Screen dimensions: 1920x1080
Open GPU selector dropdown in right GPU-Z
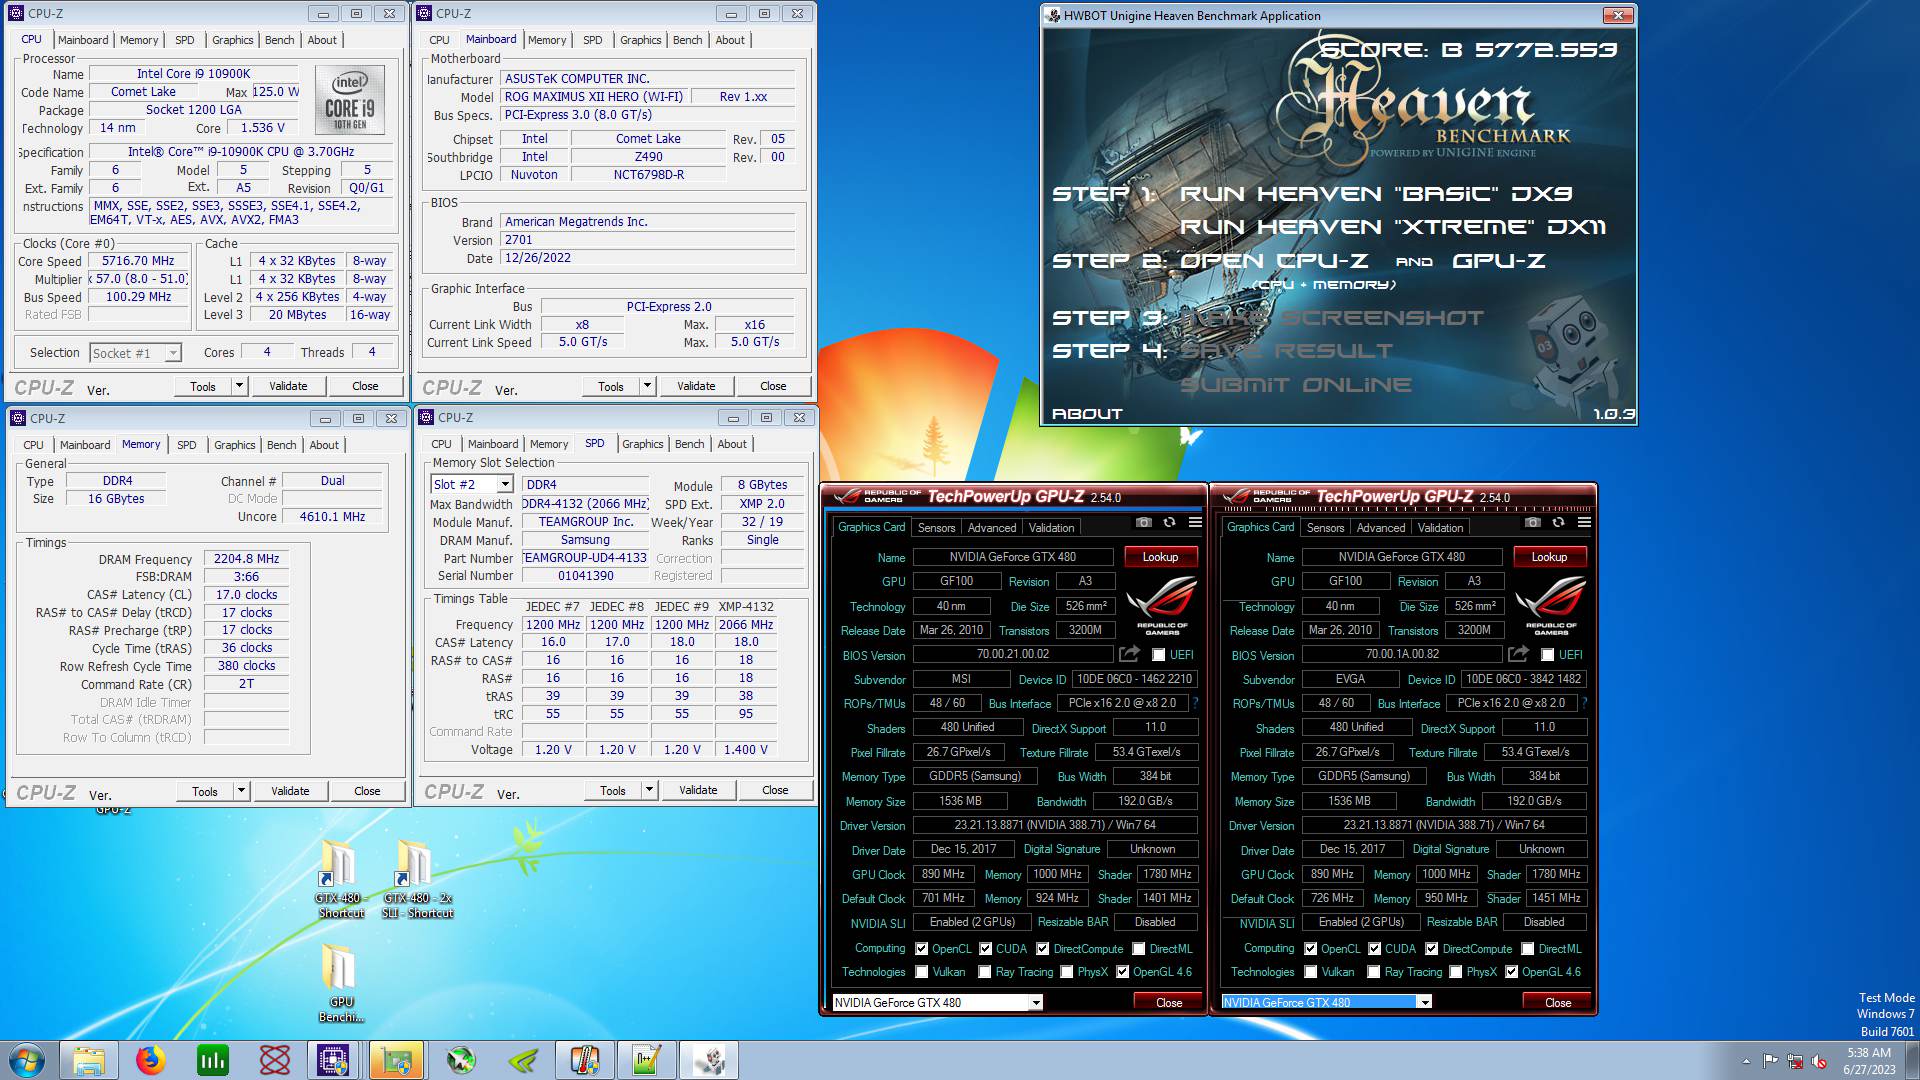(1425, 1002)
